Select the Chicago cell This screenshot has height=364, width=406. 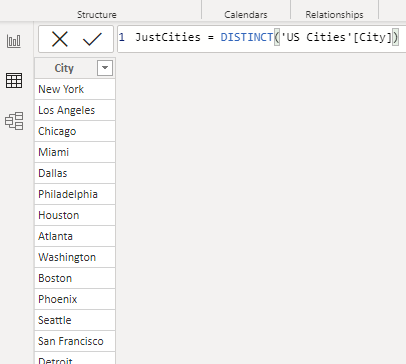coord(75,131)
